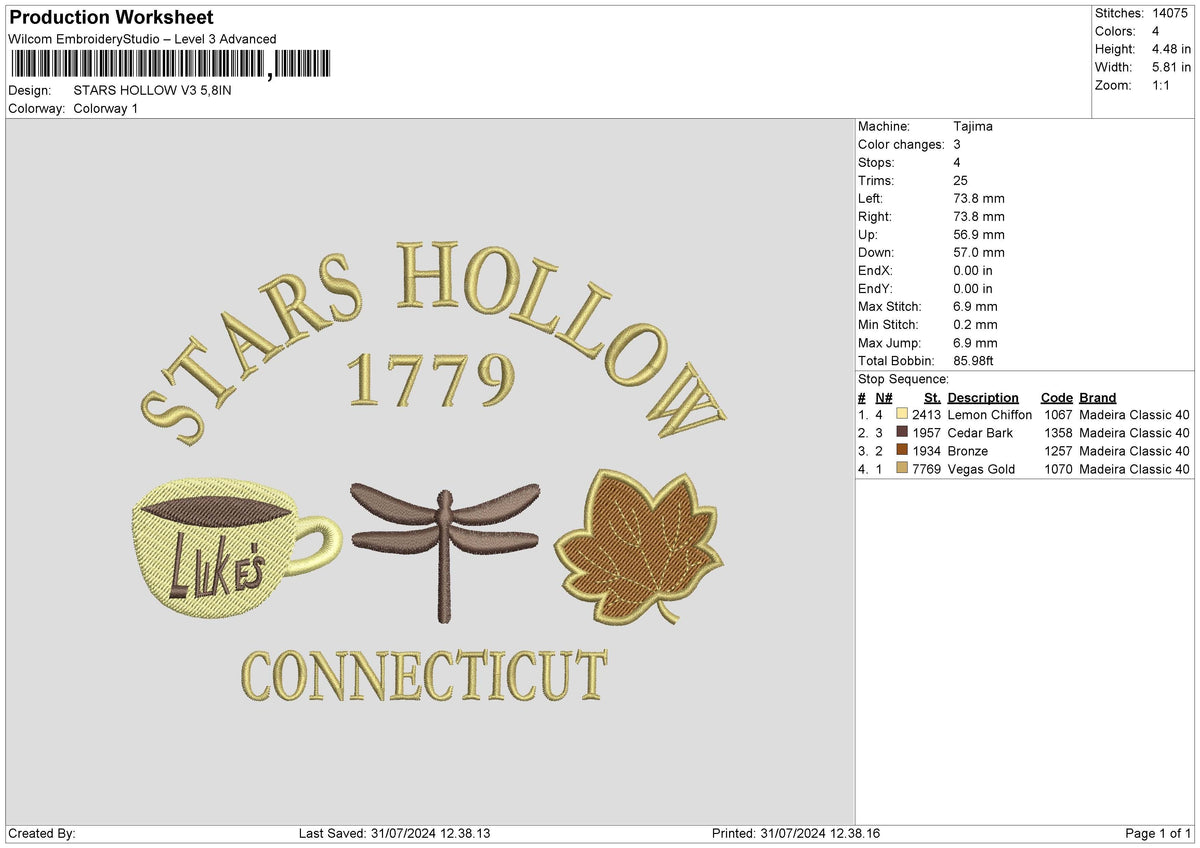Screen dimensions: 1200x848
Task: Click the 'Bronze' thread description
Action: point(968,451)
